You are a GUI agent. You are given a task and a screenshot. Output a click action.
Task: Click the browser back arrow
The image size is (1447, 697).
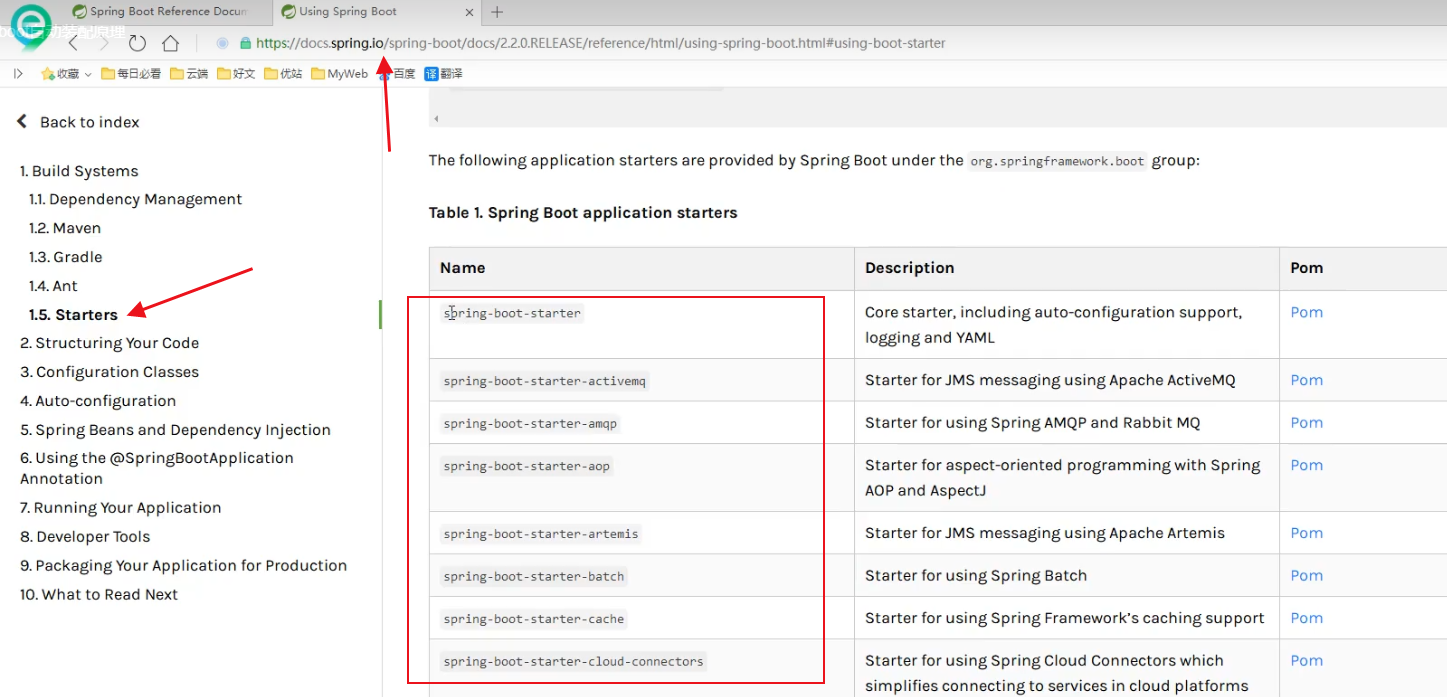click(x=73, y=43)
